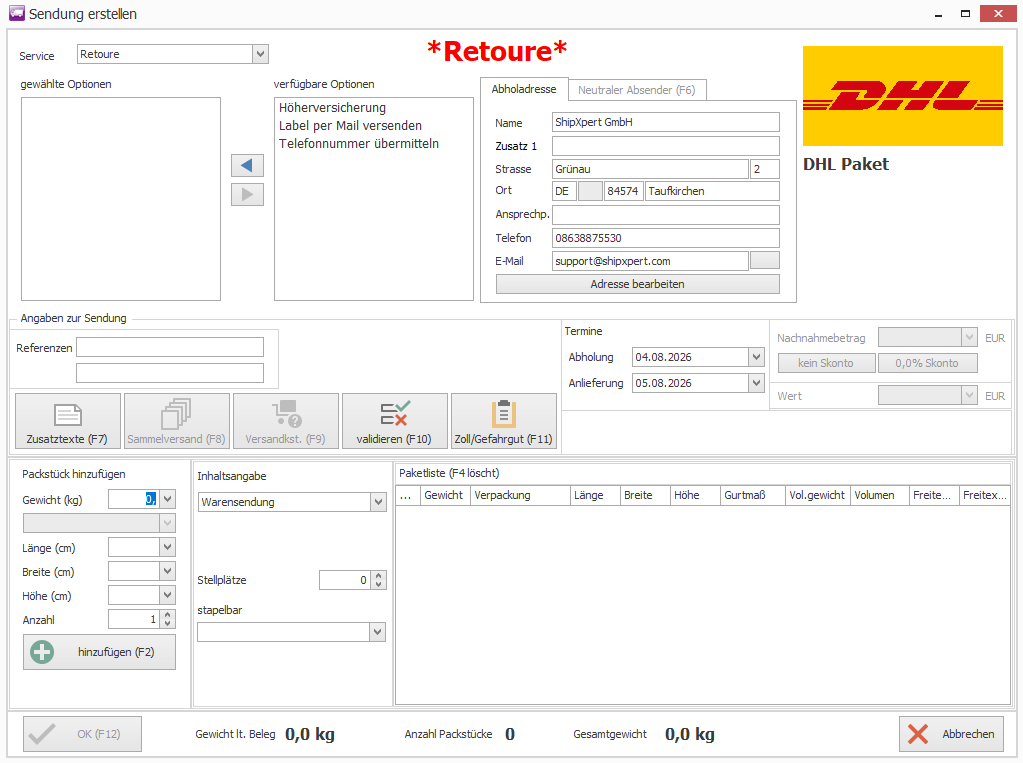Click the Höhe column header in Paketliste
The width and height of the screenshot is (1023, 763).
[695, 495]
